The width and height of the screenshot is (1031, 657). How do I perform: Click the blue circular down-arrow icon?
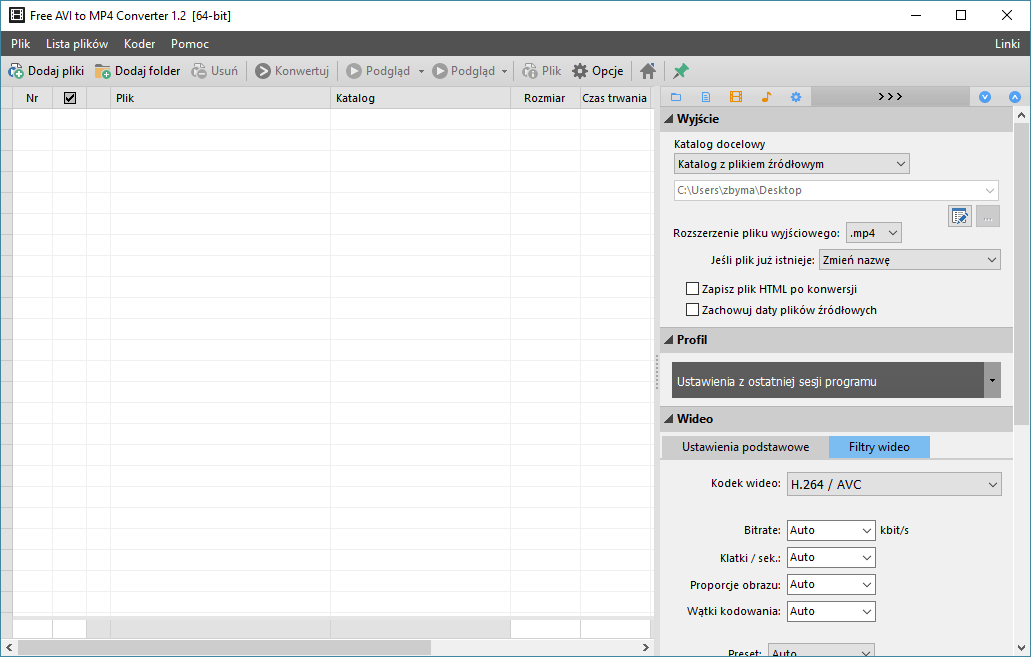point(985,97)
